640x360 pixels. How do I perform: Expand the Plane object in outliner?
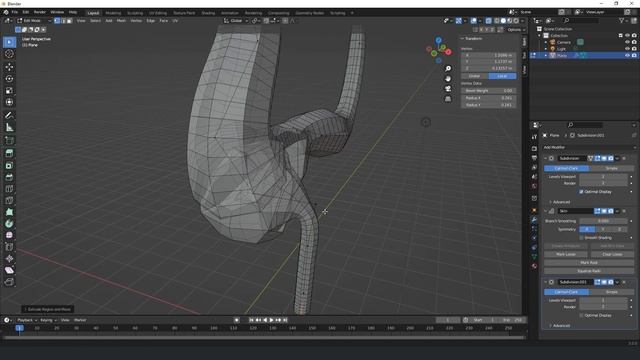(546, 55)
